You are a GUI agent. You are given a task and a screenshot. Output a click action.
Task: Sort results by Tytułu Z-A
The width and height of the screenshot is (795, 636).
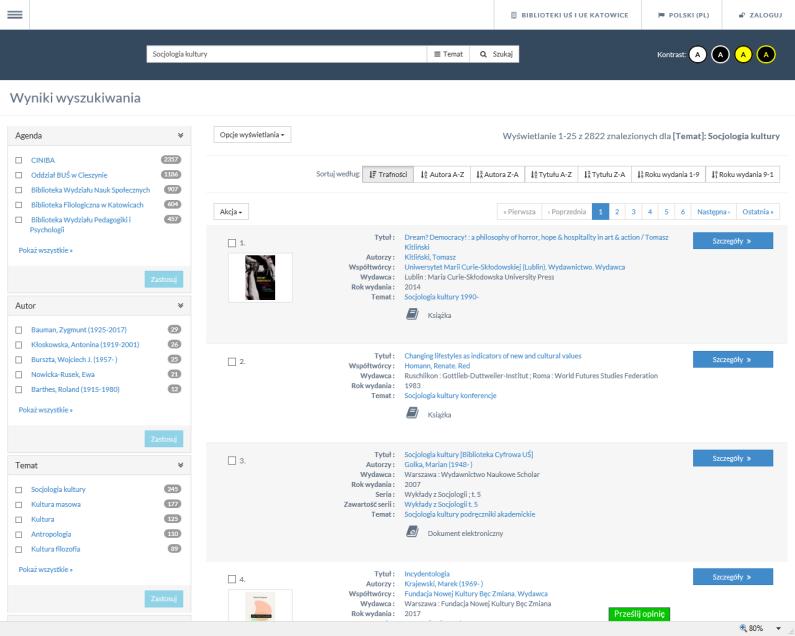604,174
